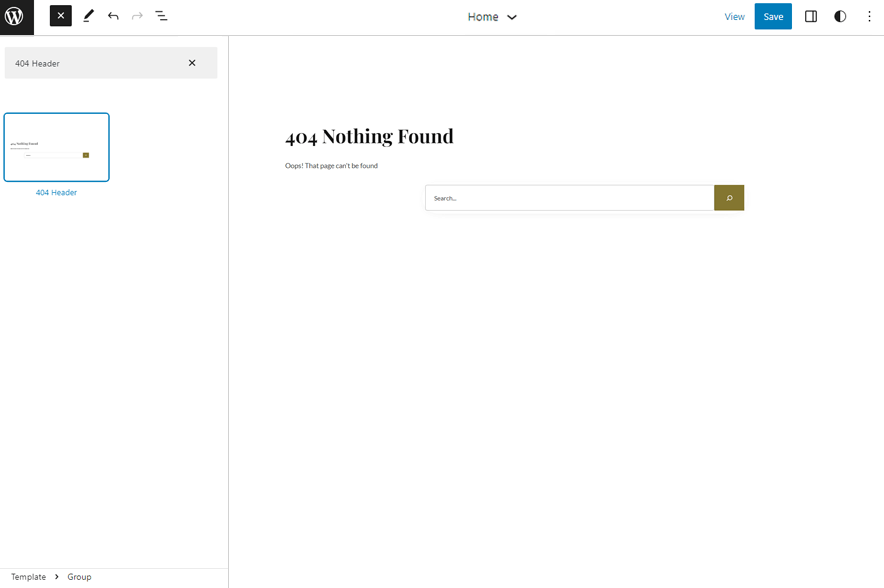Close the block inserter panel
The image size is (884, 588).
61,16
